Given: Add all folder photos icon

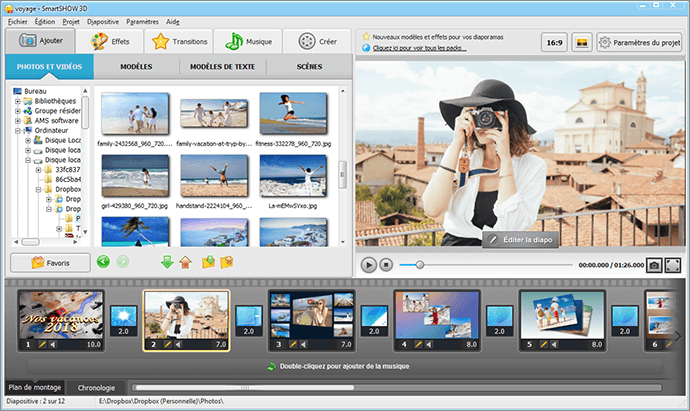Looking at the screenshot, I should pos(208,262).
